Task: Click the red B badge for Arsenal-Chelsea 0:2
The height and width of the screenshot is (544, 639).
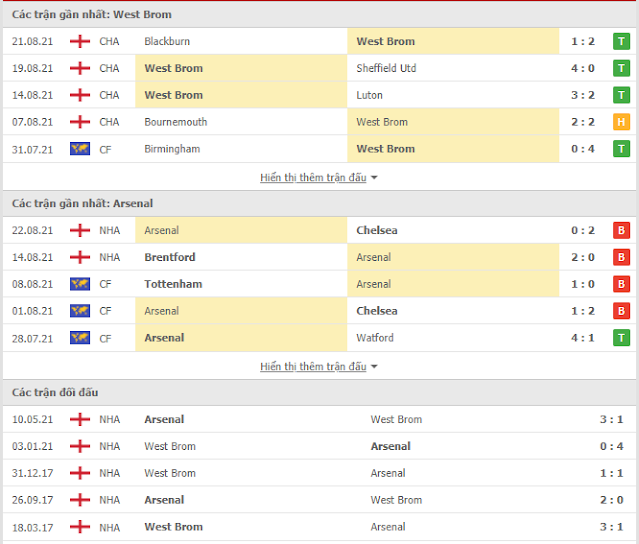Action: pos(621,230)
